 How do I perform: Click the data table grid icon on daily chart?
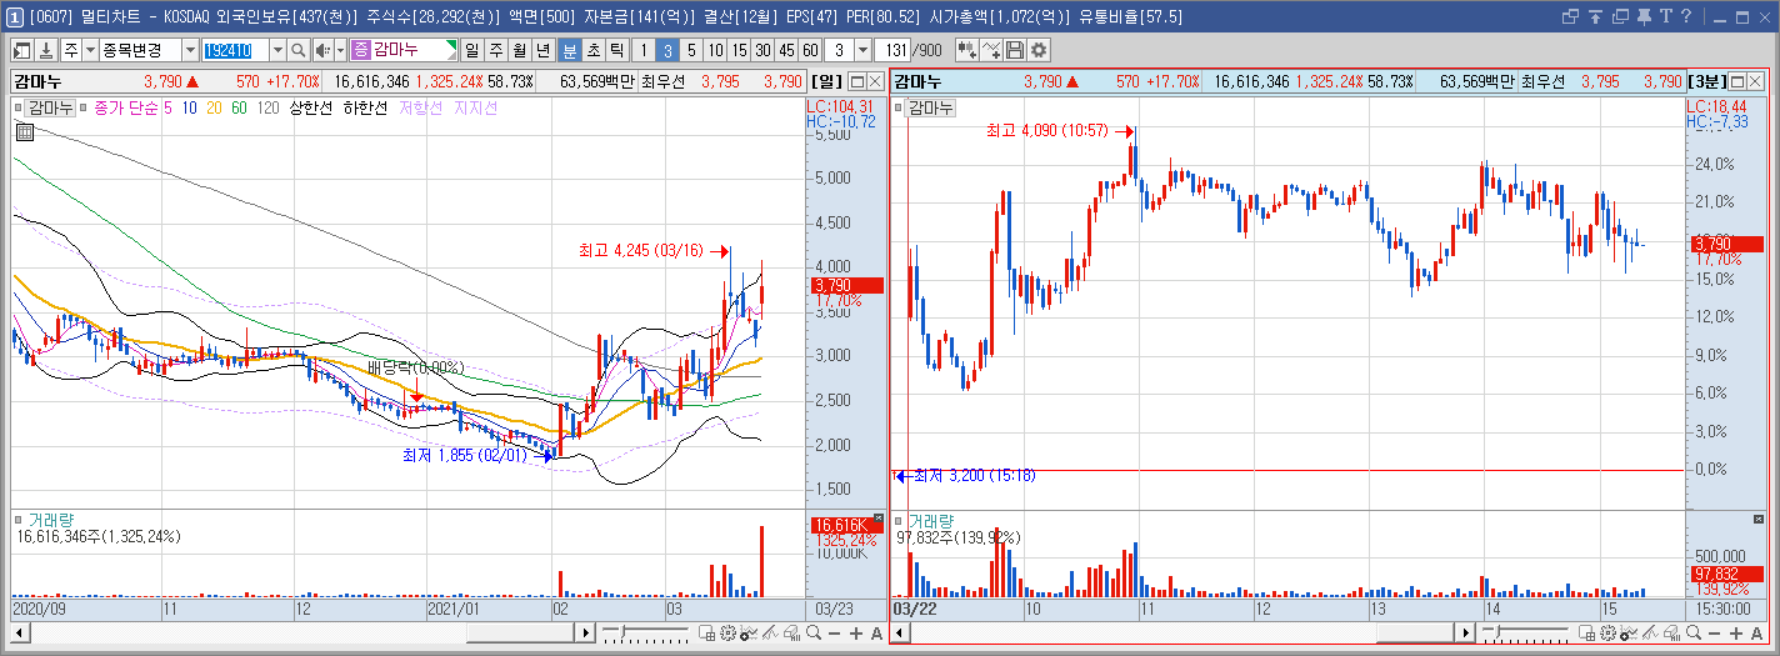[x=25, y=132]
